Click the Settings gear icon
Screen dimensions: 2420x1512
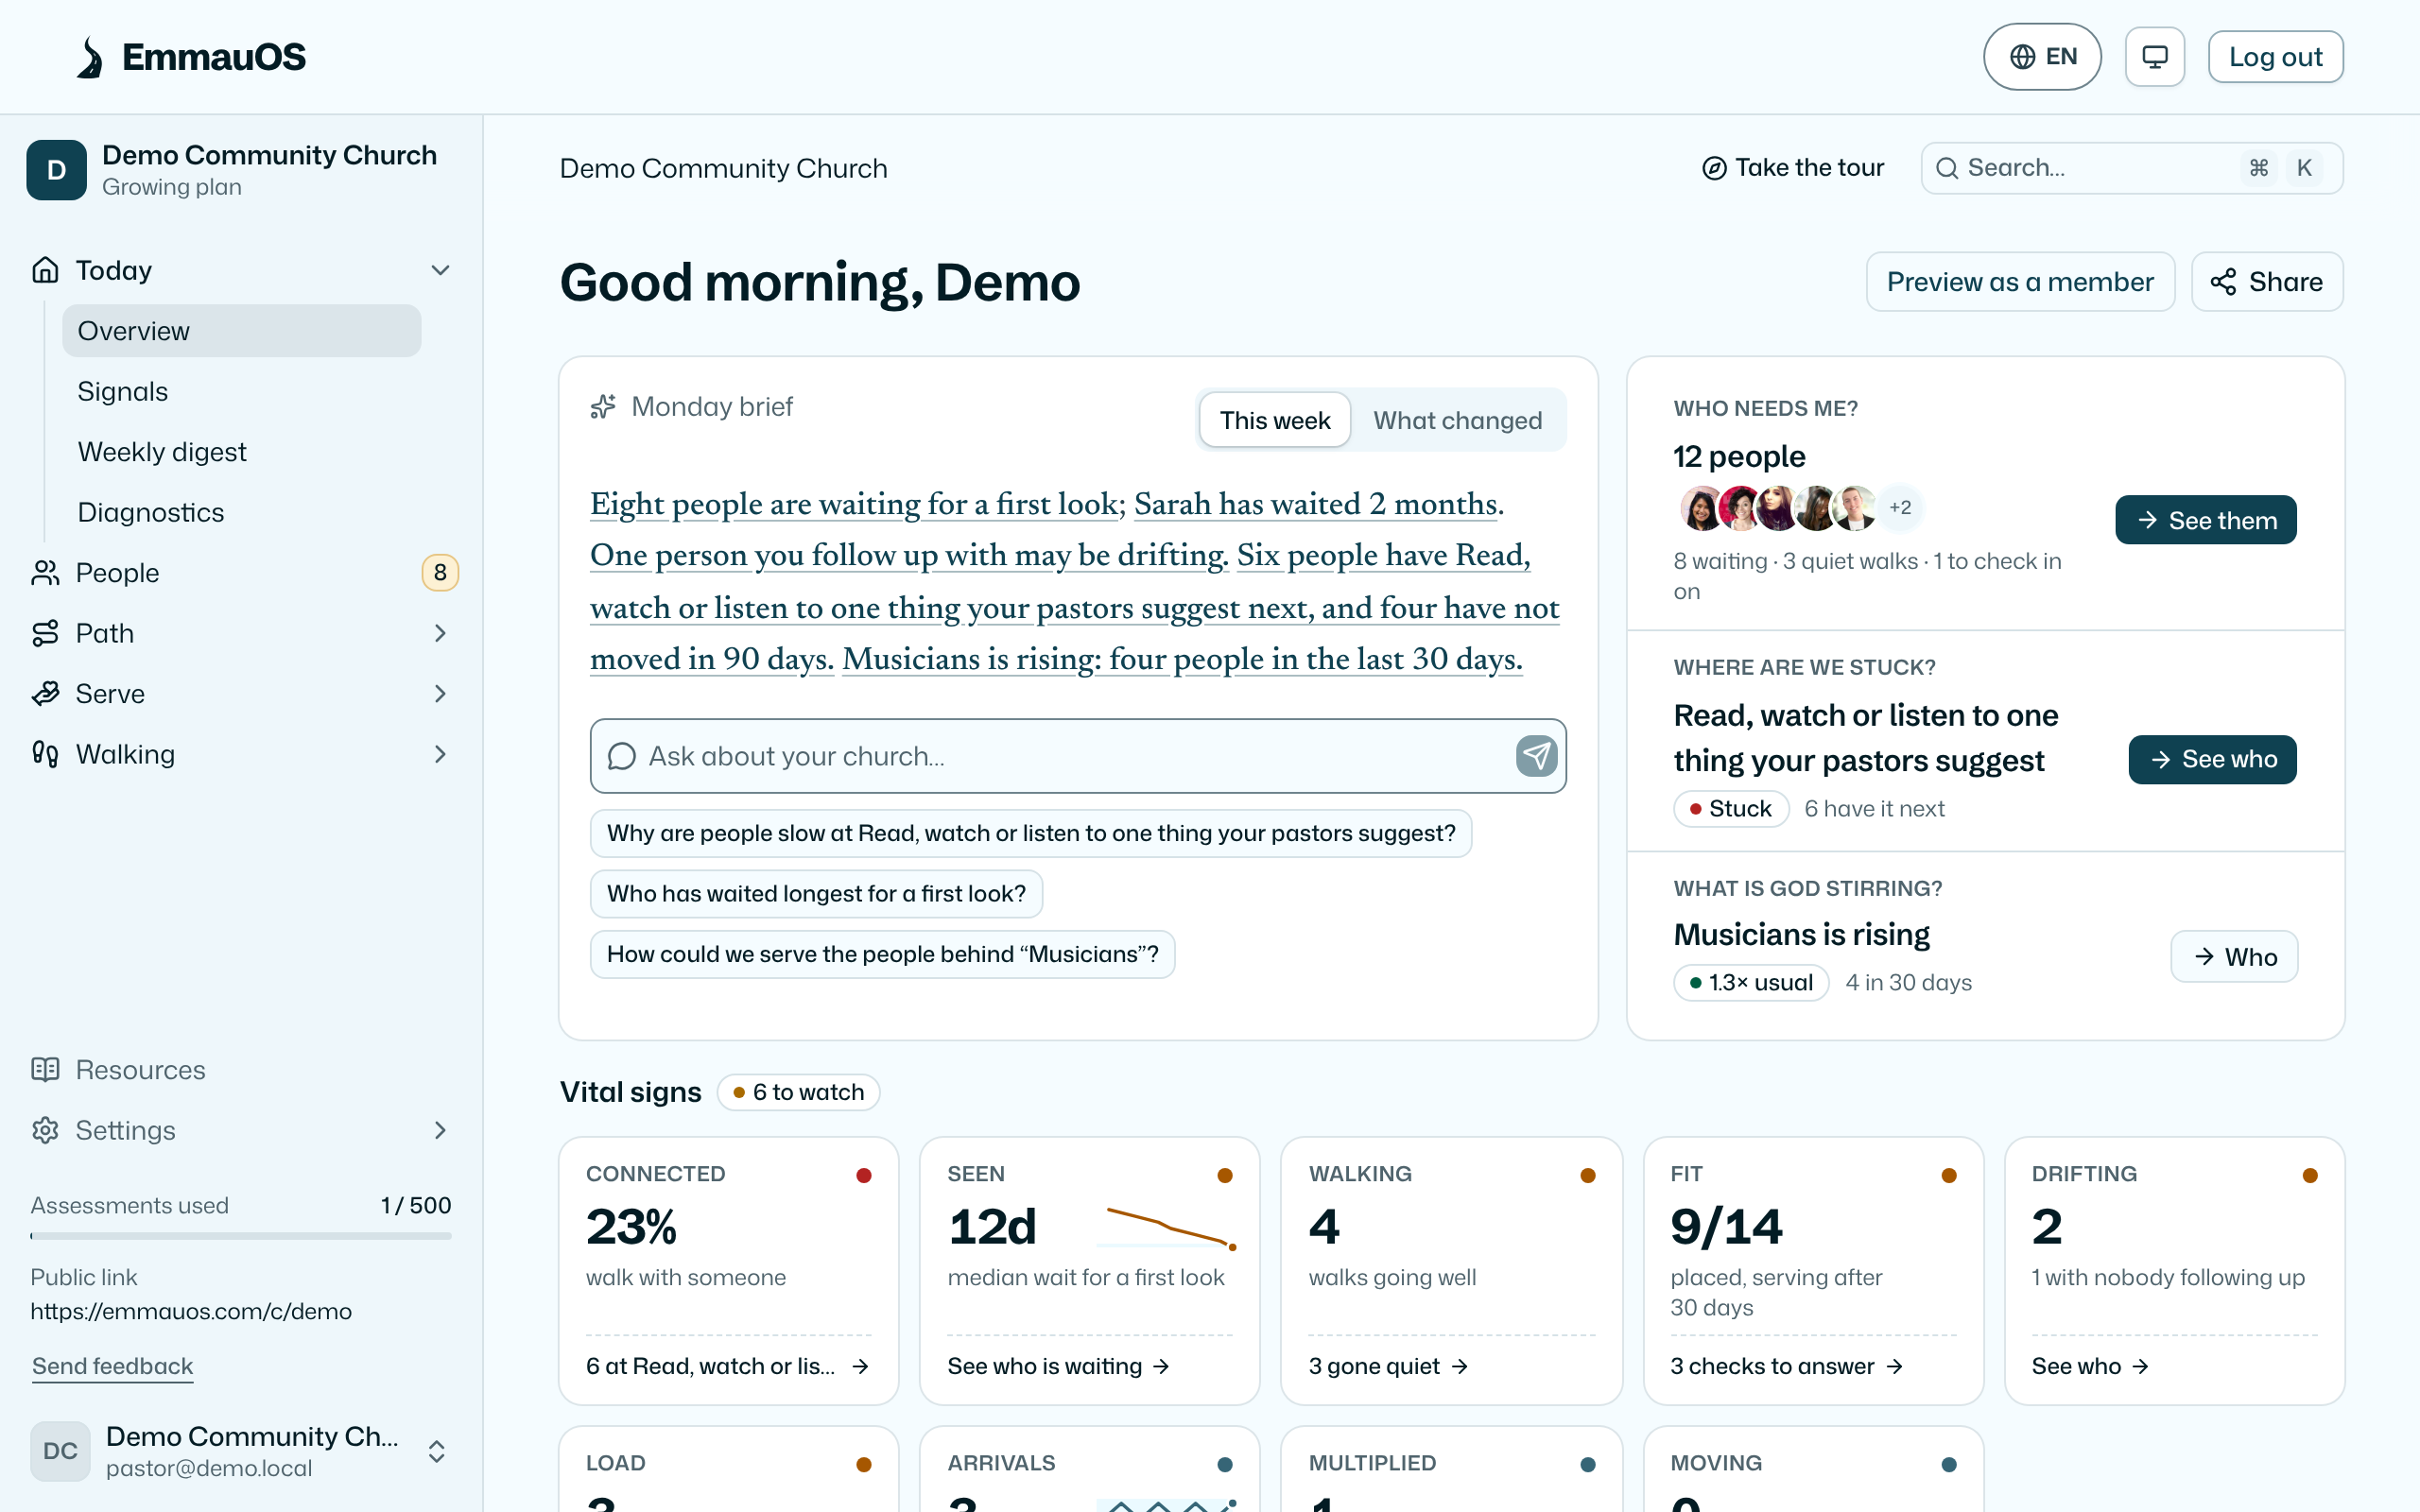coord(45,1130)
